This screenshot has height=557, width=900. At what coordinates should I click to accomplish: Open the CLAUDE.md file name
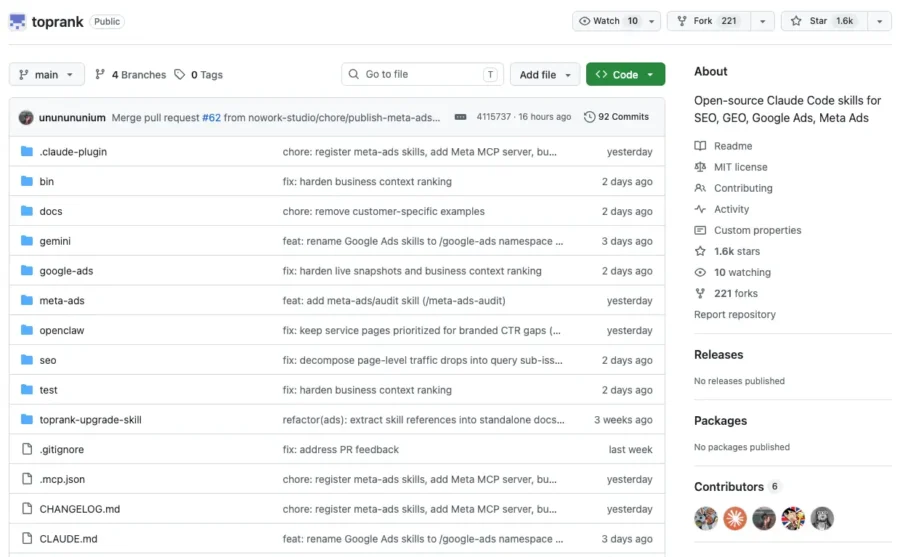68,539
